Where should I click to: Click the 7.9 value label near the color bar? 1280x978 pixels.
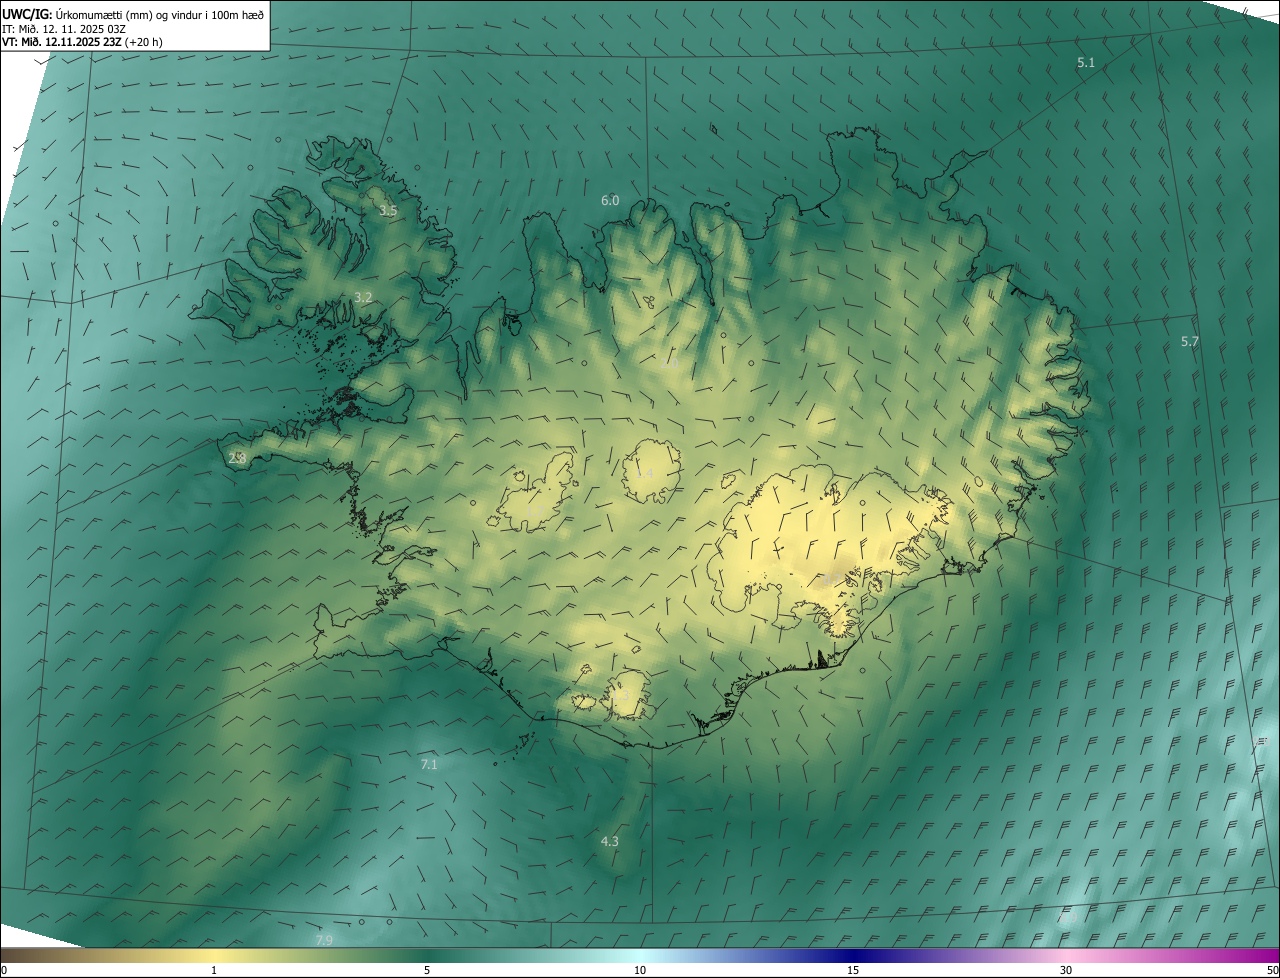coord(324,941)
